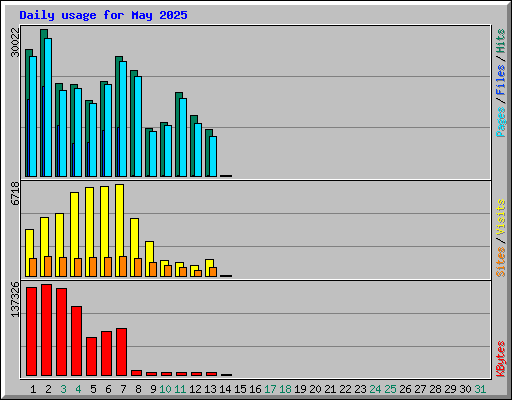Click day 1 on the x-axis
Viewport: 512px width, 400px height.
(x=33, y=389)
